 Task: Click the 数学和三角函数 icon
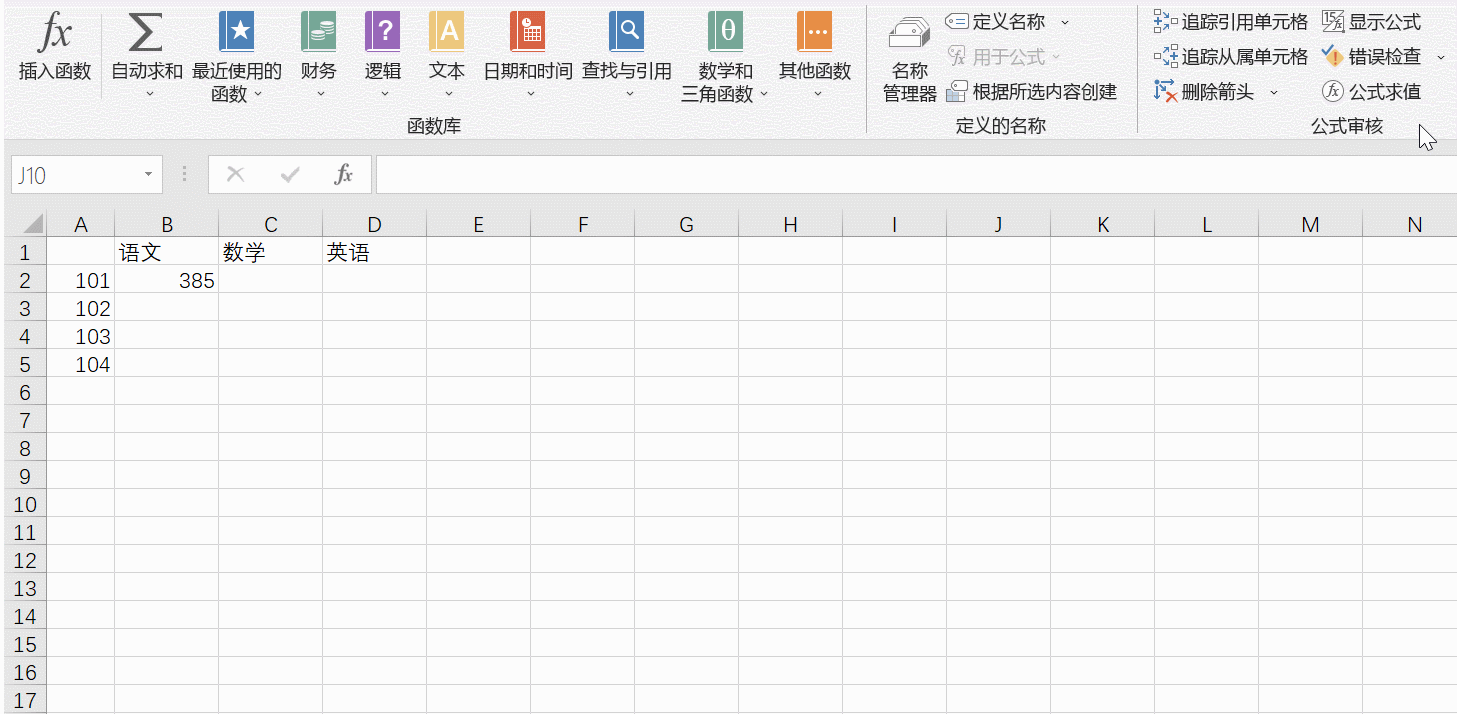click(724, 32)
